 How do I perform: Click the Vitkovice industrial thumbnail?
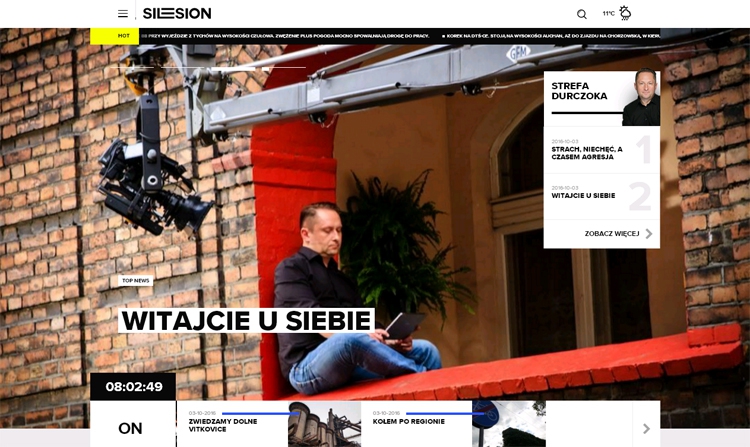323,425
